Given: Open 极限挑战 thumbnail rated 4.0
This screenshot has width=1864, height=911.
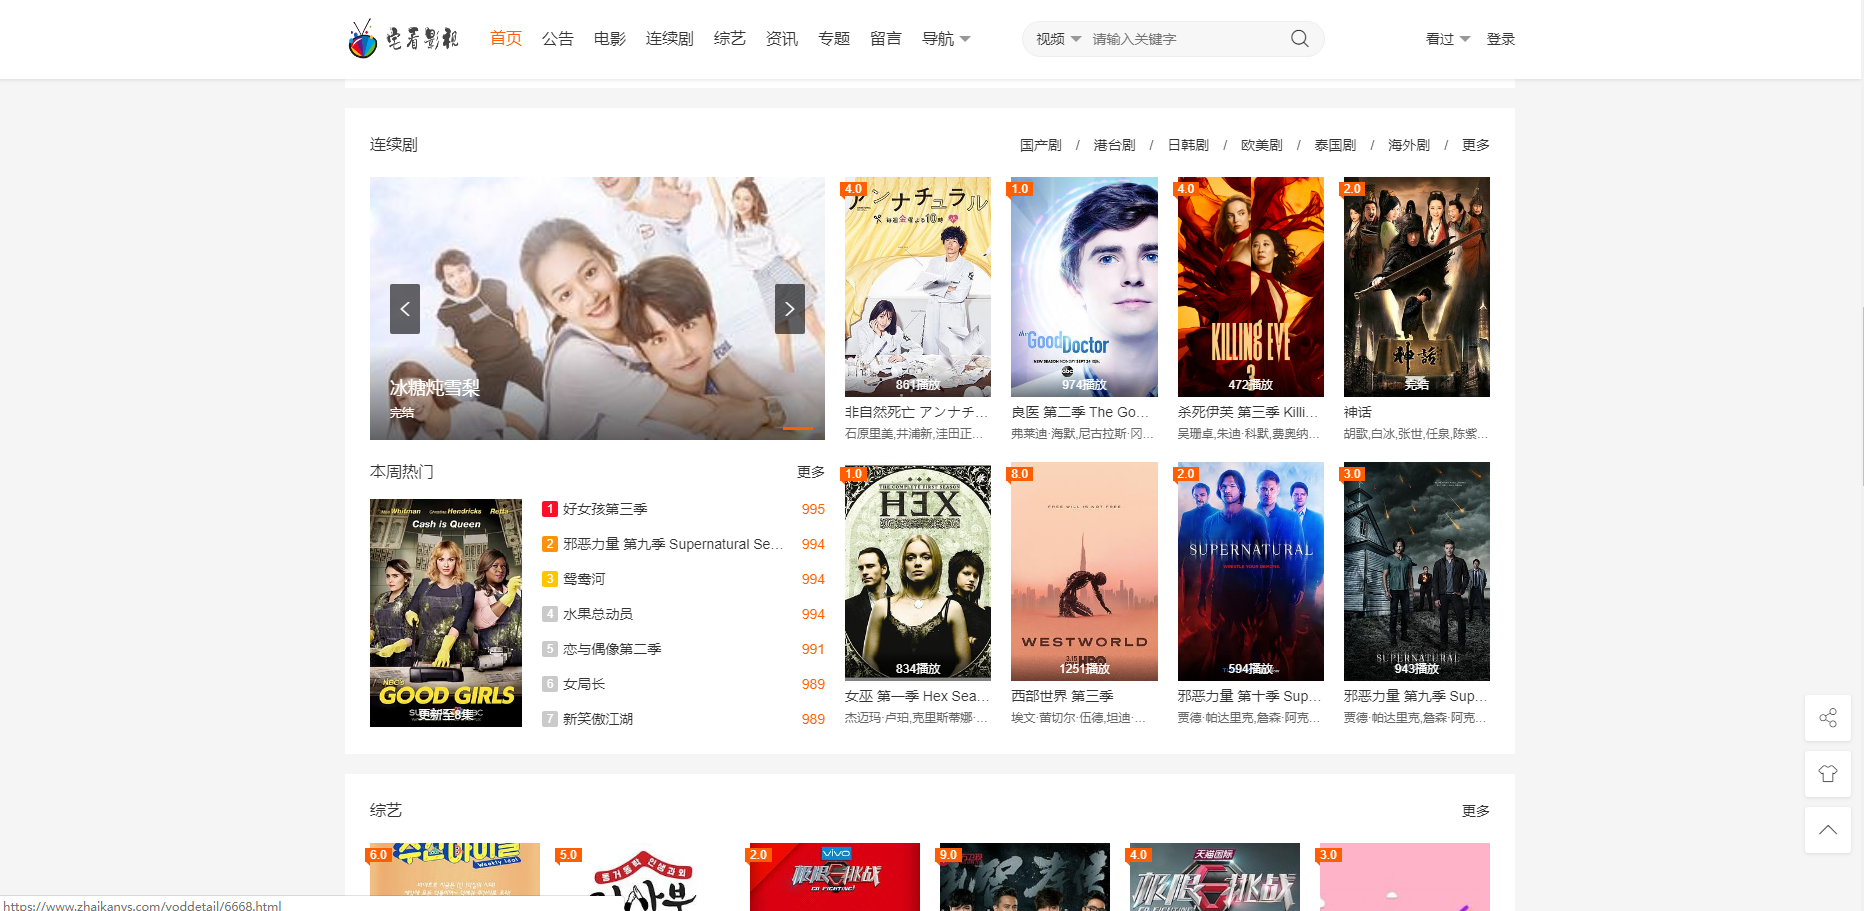Looking at the screenshot, I should [x=1215, y=877].
